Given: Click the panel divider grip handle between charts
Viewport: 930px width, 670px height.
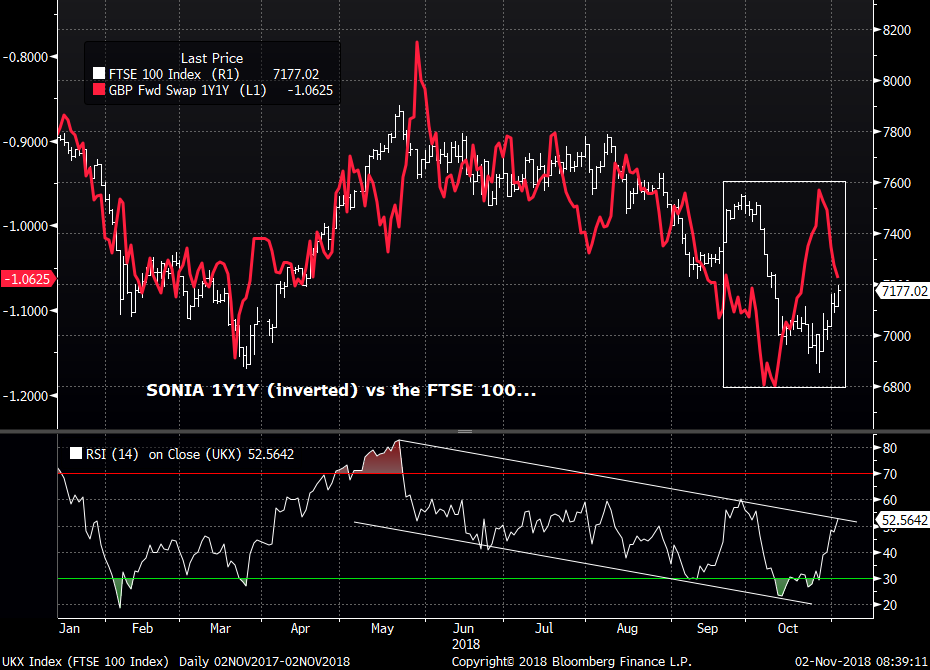Looking at the screenshot, I should pos(465,431).
